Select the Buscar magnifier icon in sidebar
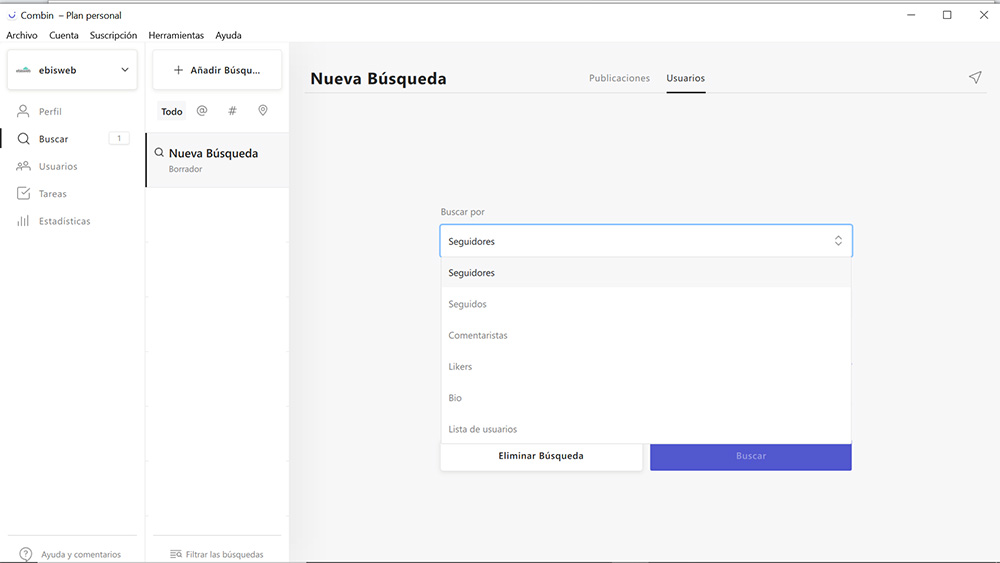1000x563 pixels. [23, 138]
